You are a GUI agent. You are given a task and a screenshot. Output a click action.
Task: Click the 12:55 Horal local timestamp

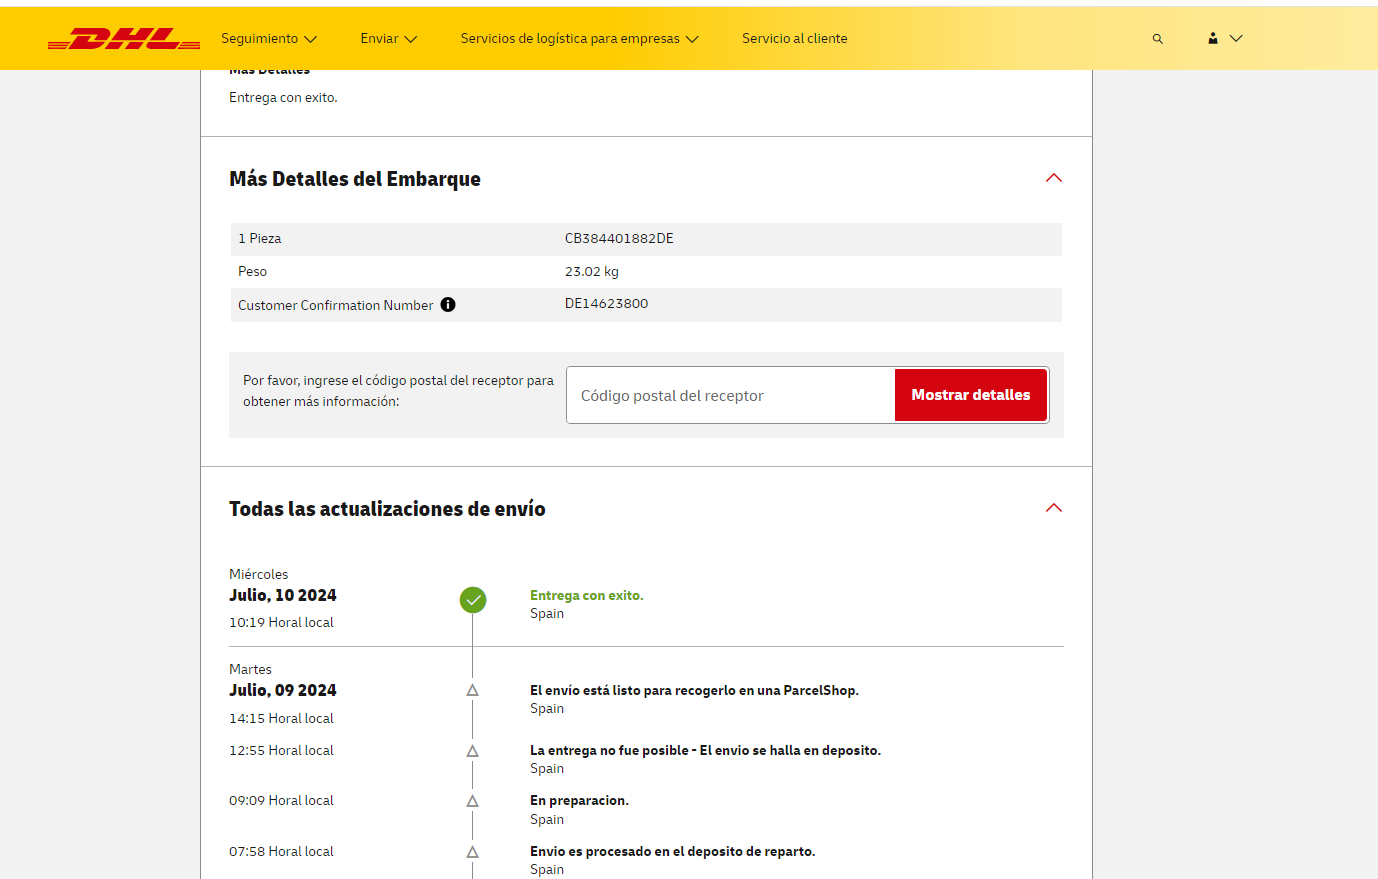(x=281, y=751)
